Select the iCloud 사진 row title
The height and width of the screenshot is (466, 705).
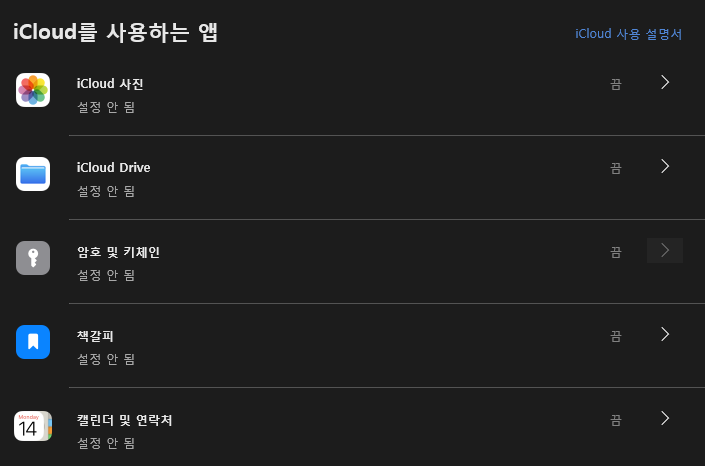pos(110,83)
